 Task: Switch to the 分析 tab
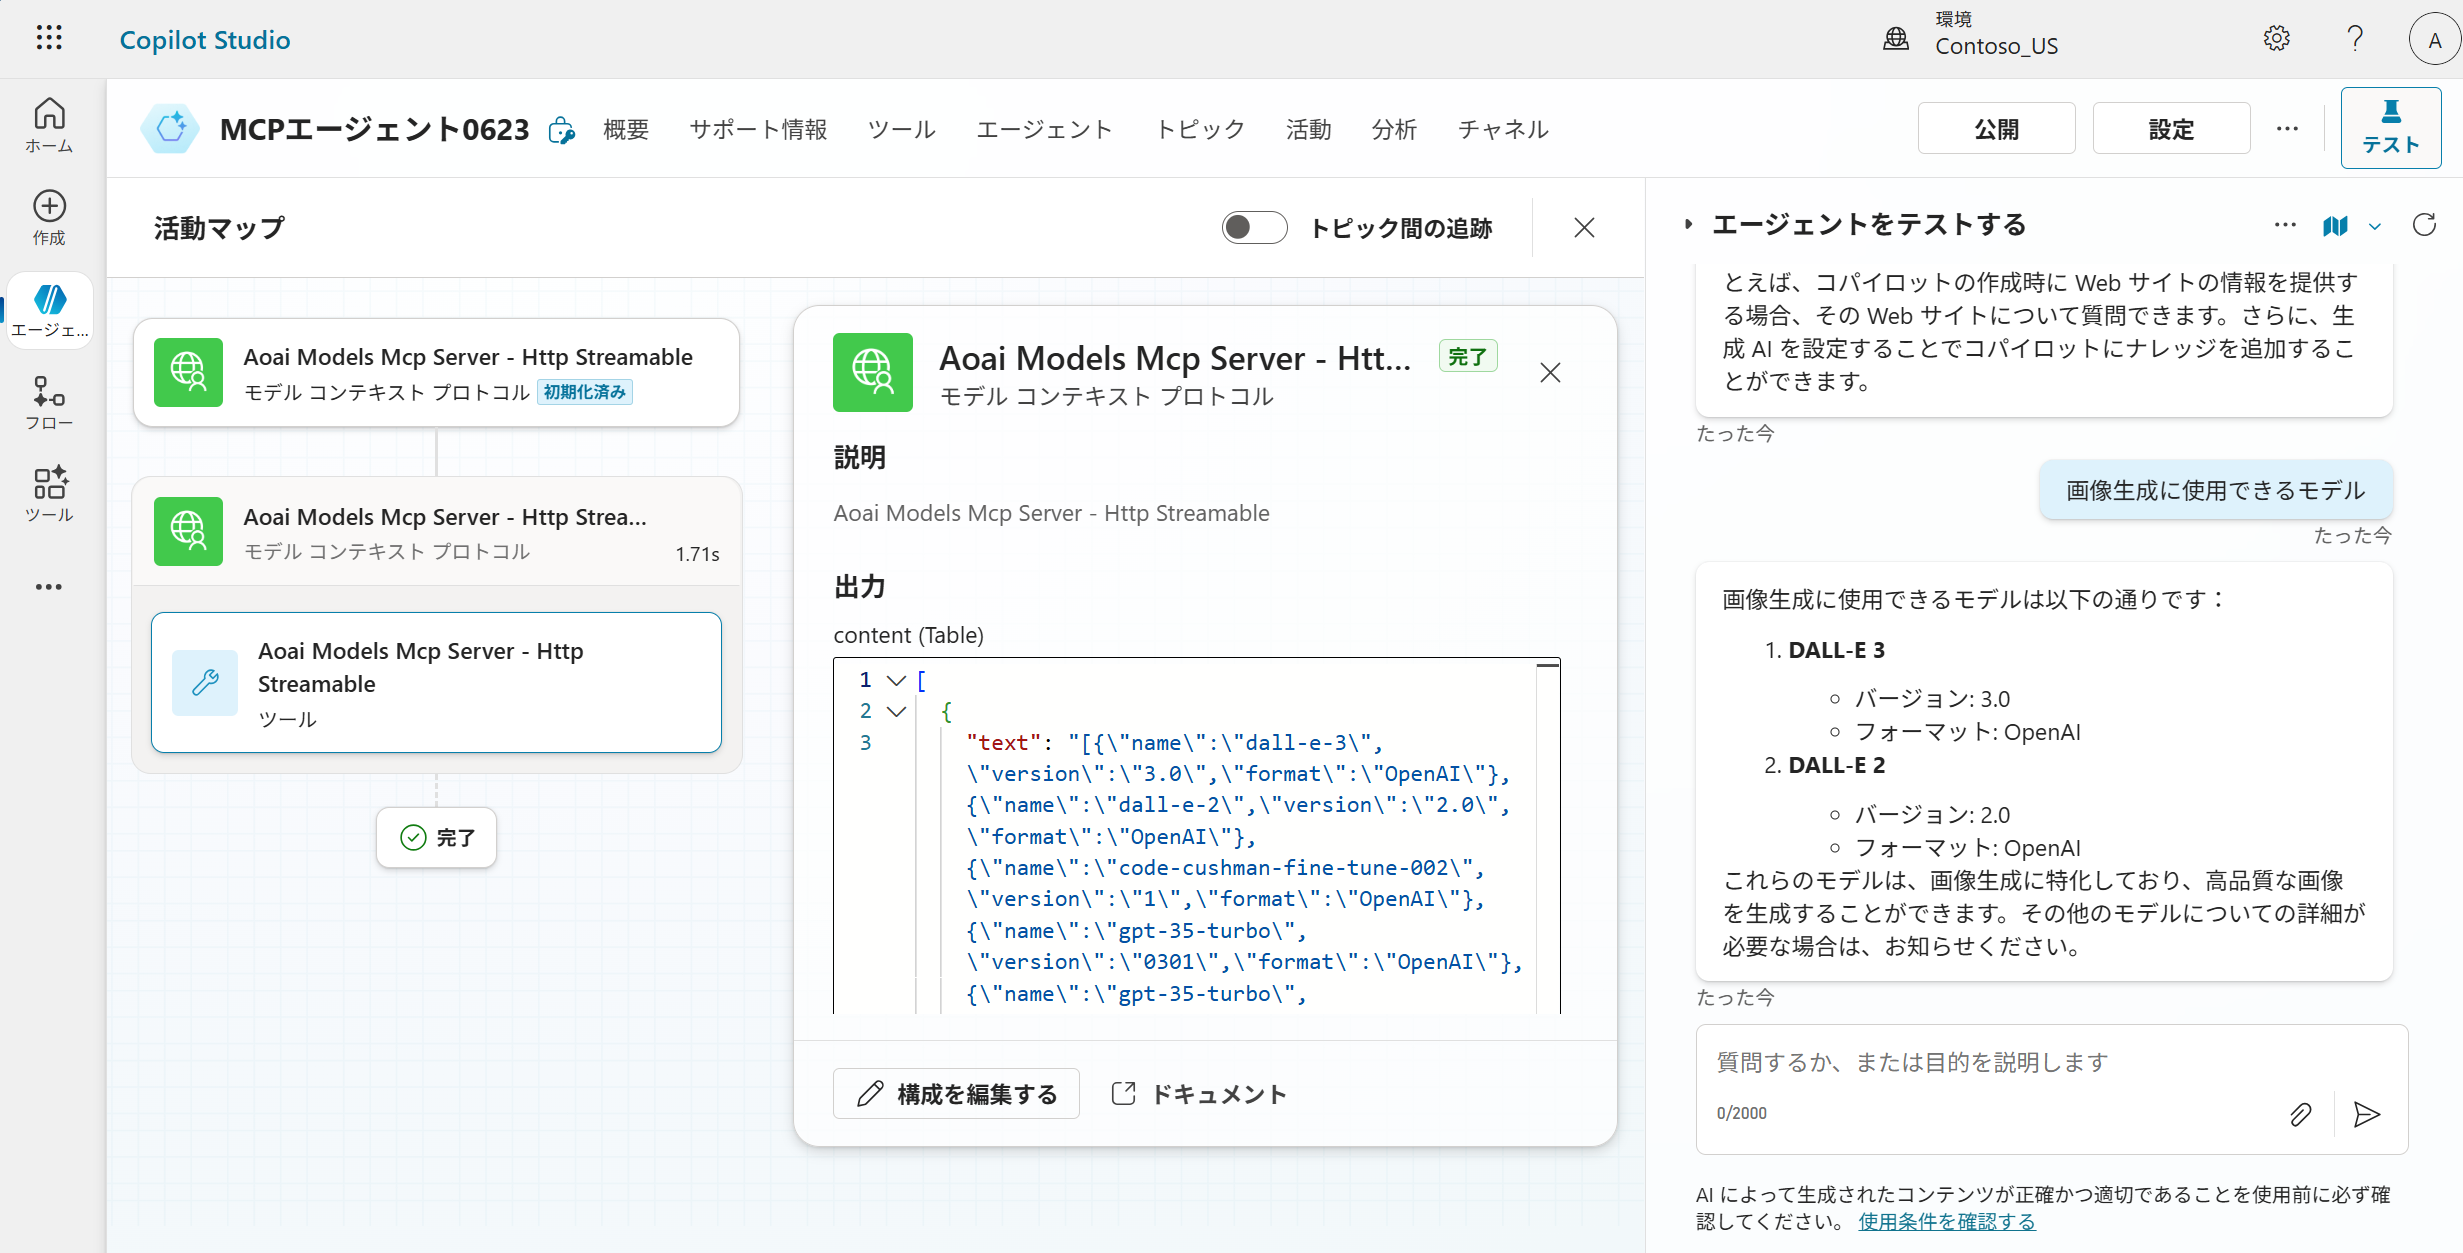click(x=1394, y=129)
